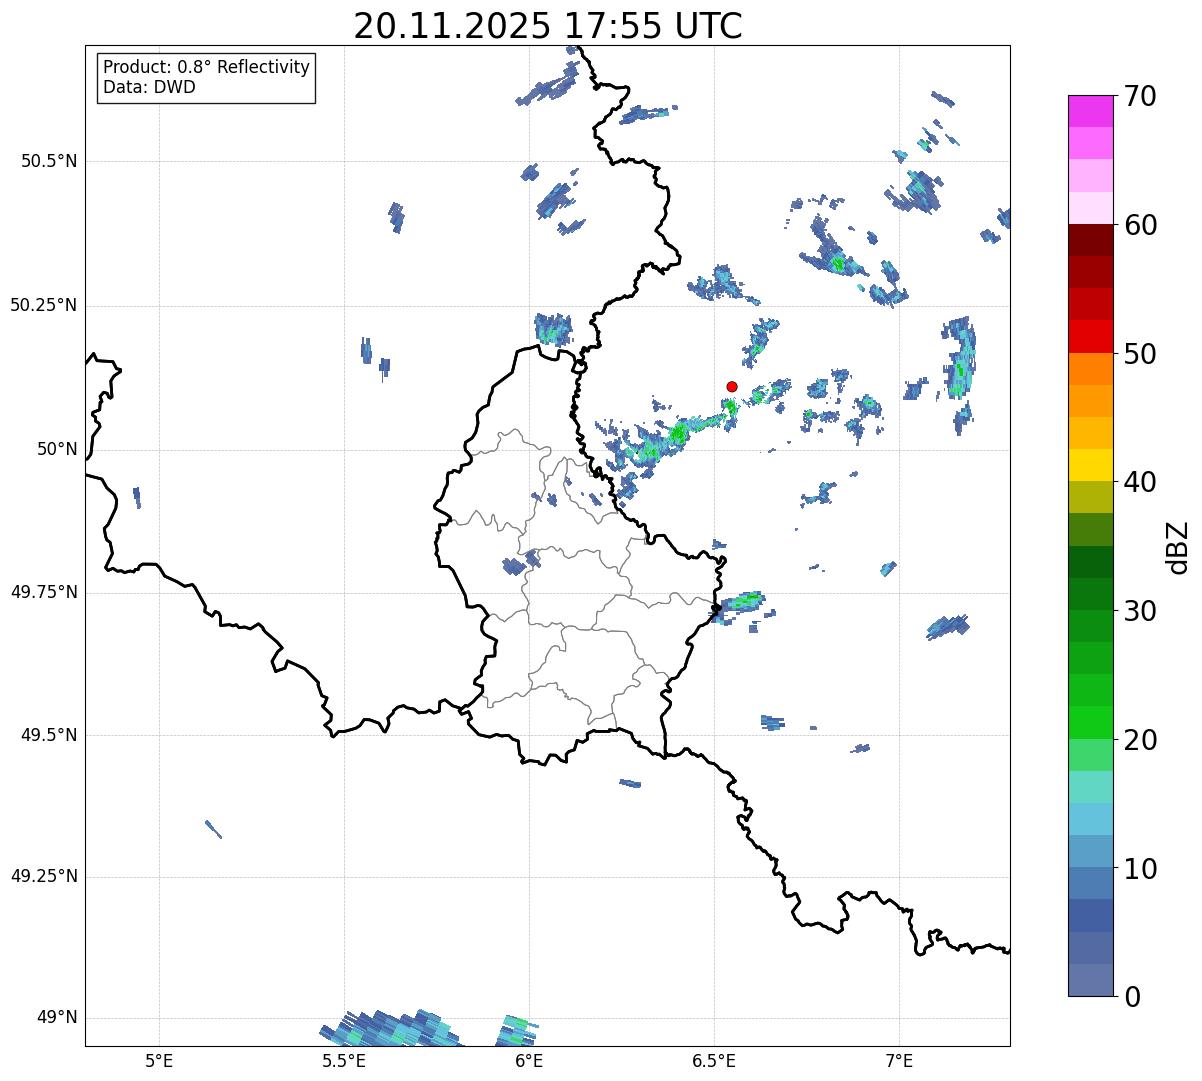Click the 6°E longitude label
Image resolution: width=1202 pixels, height=1081 pixels.
point(529,1060)
